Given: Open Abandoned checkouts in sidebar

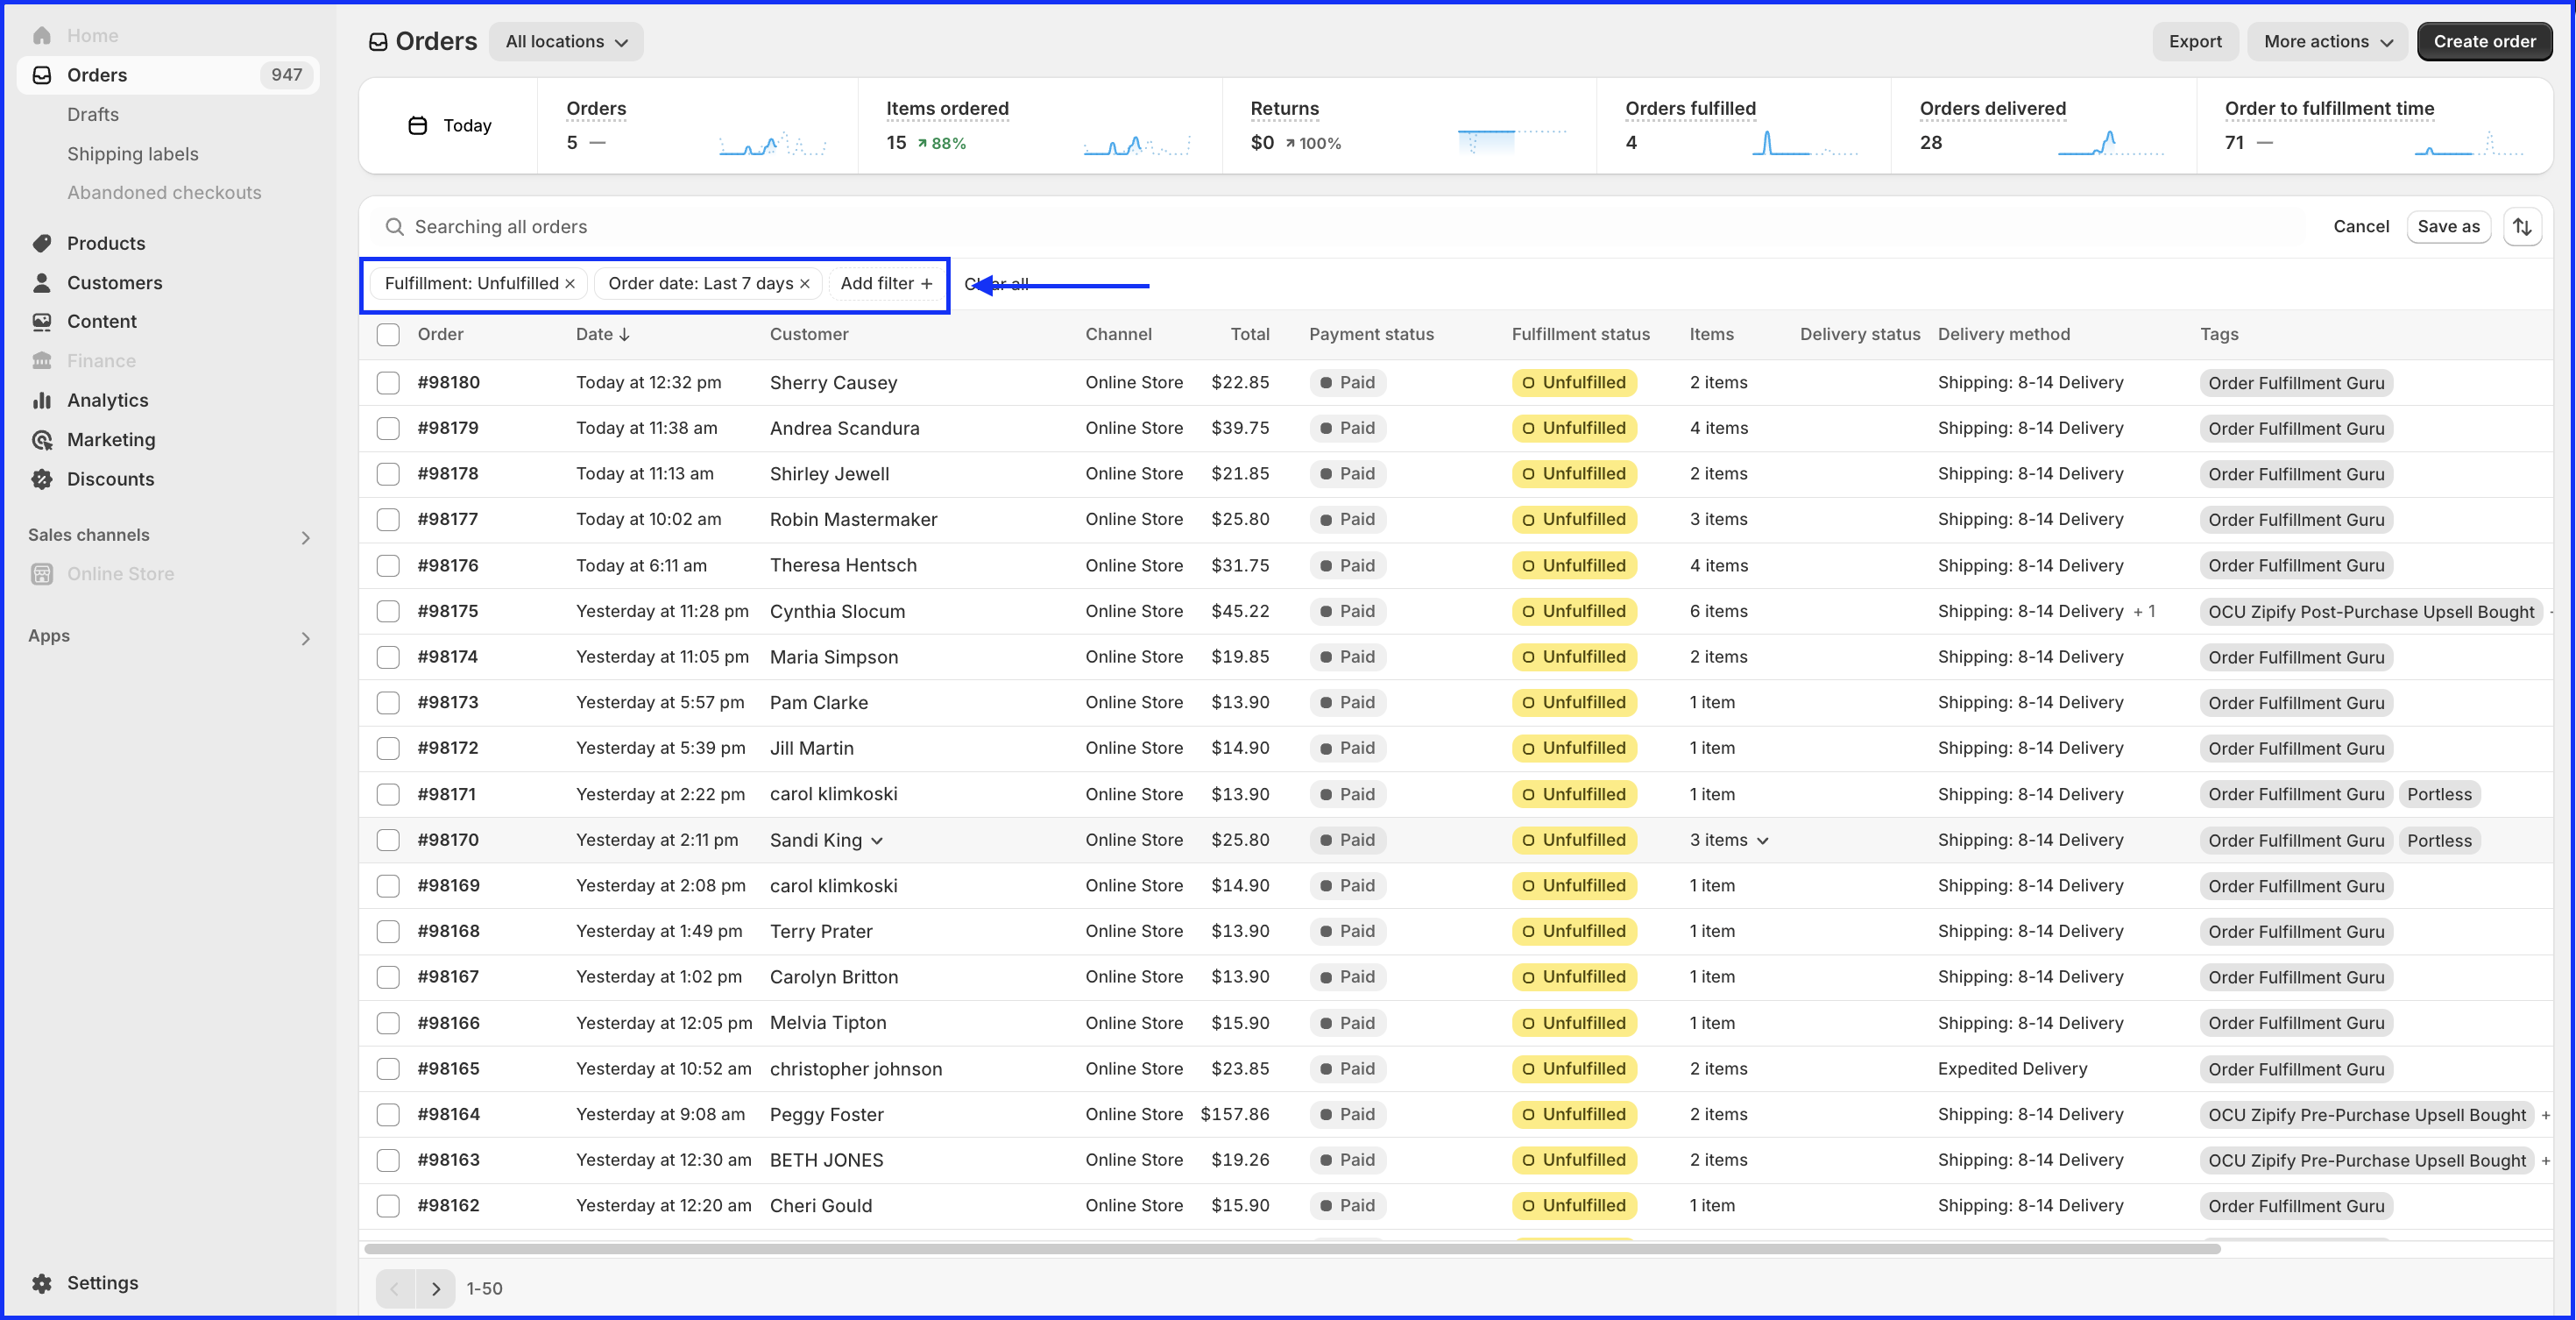Looking at the screenshot, I should (x=164, y=193).
